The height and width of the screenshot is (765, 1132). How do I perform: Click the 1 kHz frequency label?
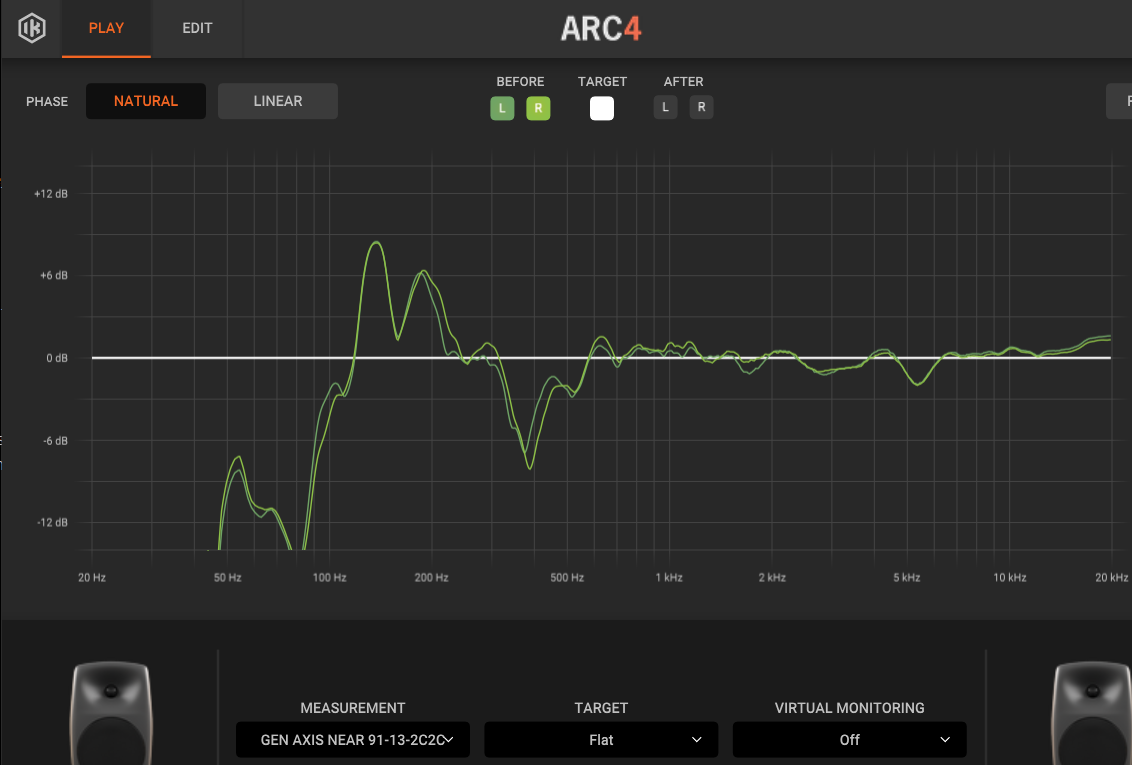tap(669, 577)
